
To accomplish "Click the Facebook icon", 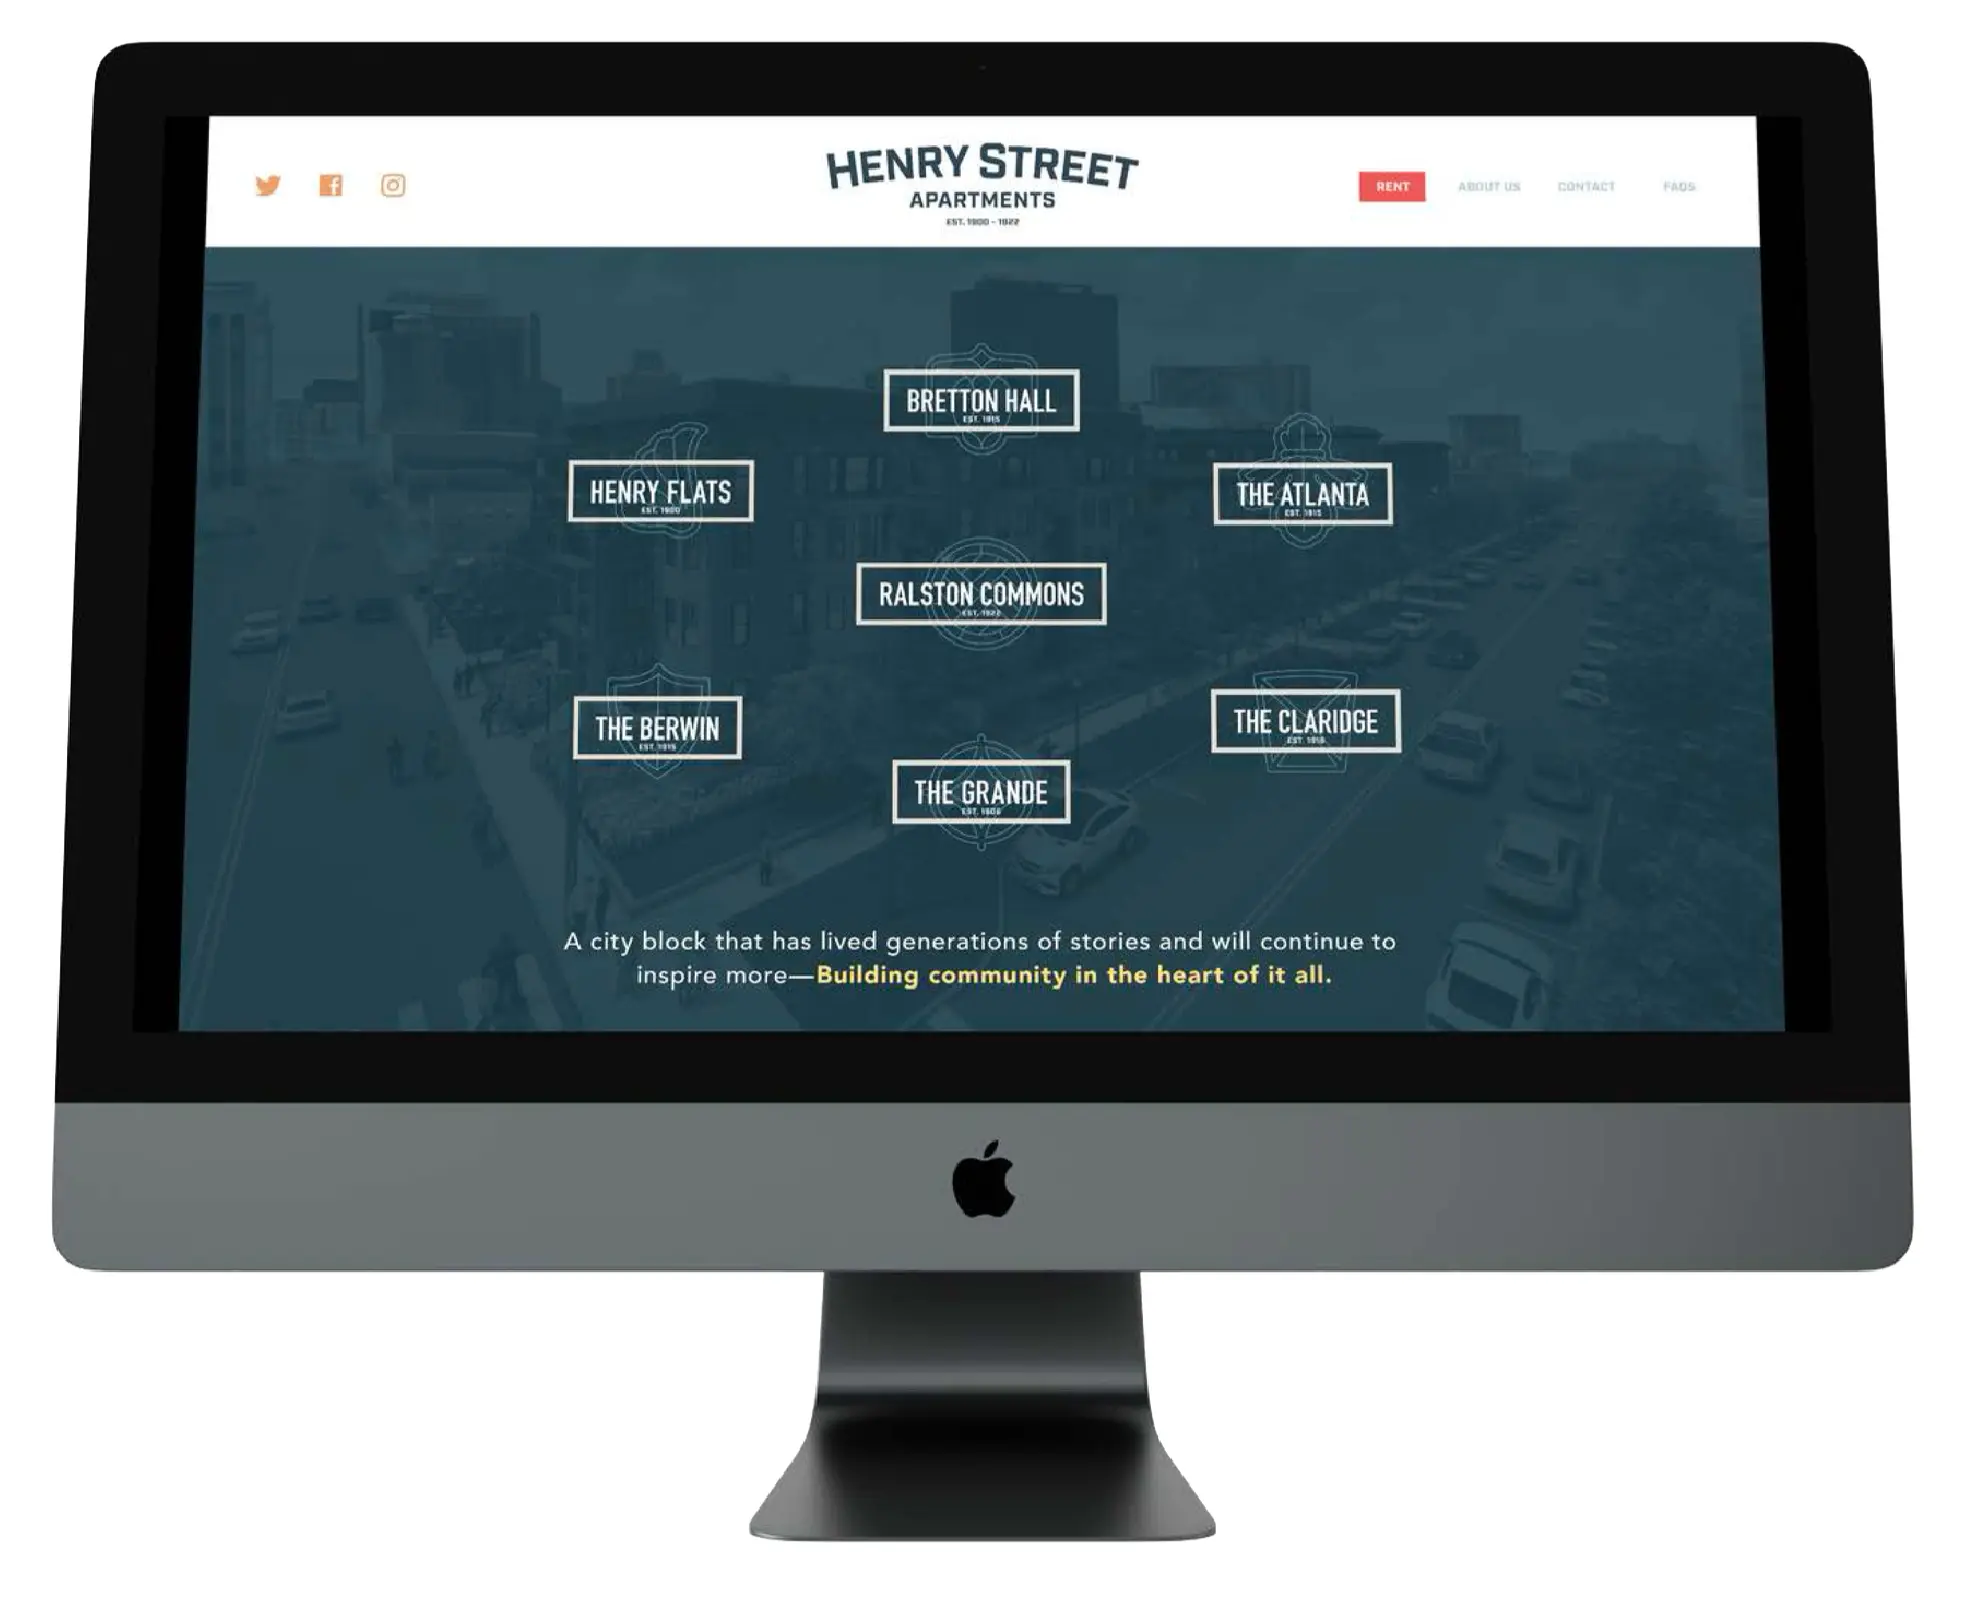I will tap(331, 186).
